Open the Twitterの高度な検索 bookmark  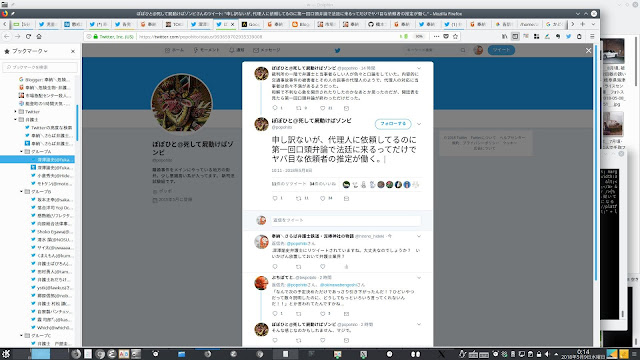[x=49, y=128]
